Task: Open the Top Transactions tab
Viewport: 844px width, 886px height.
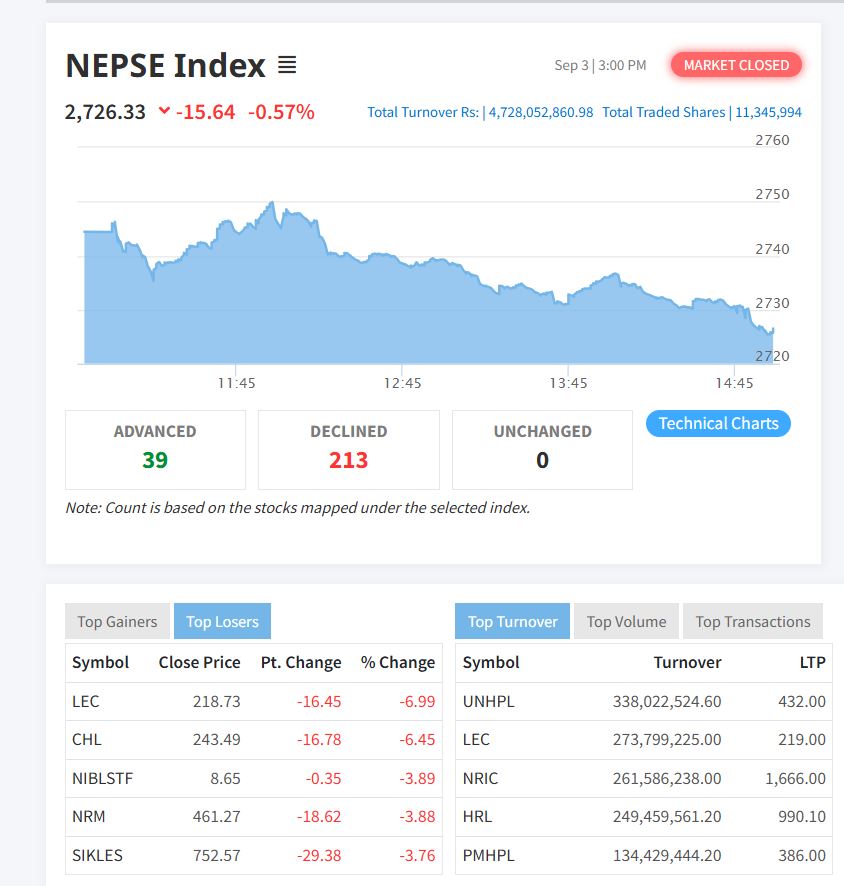Action: click(752, 621)
